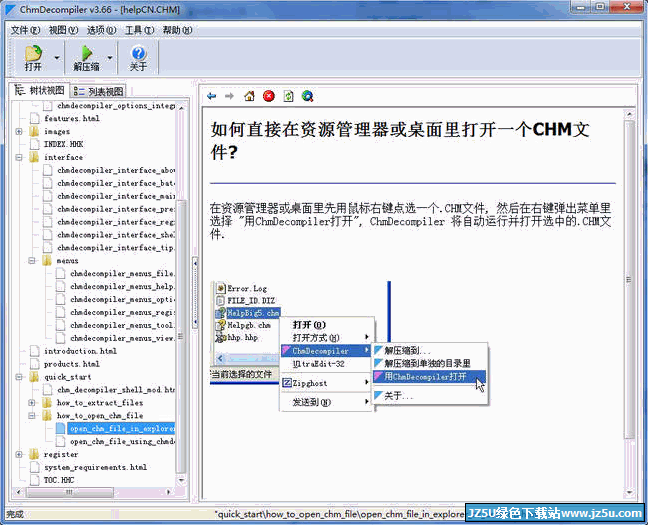Collapse the how_to_open_chm_file folder node
This screenshot has width=648, height=525.
click(32, 415)
